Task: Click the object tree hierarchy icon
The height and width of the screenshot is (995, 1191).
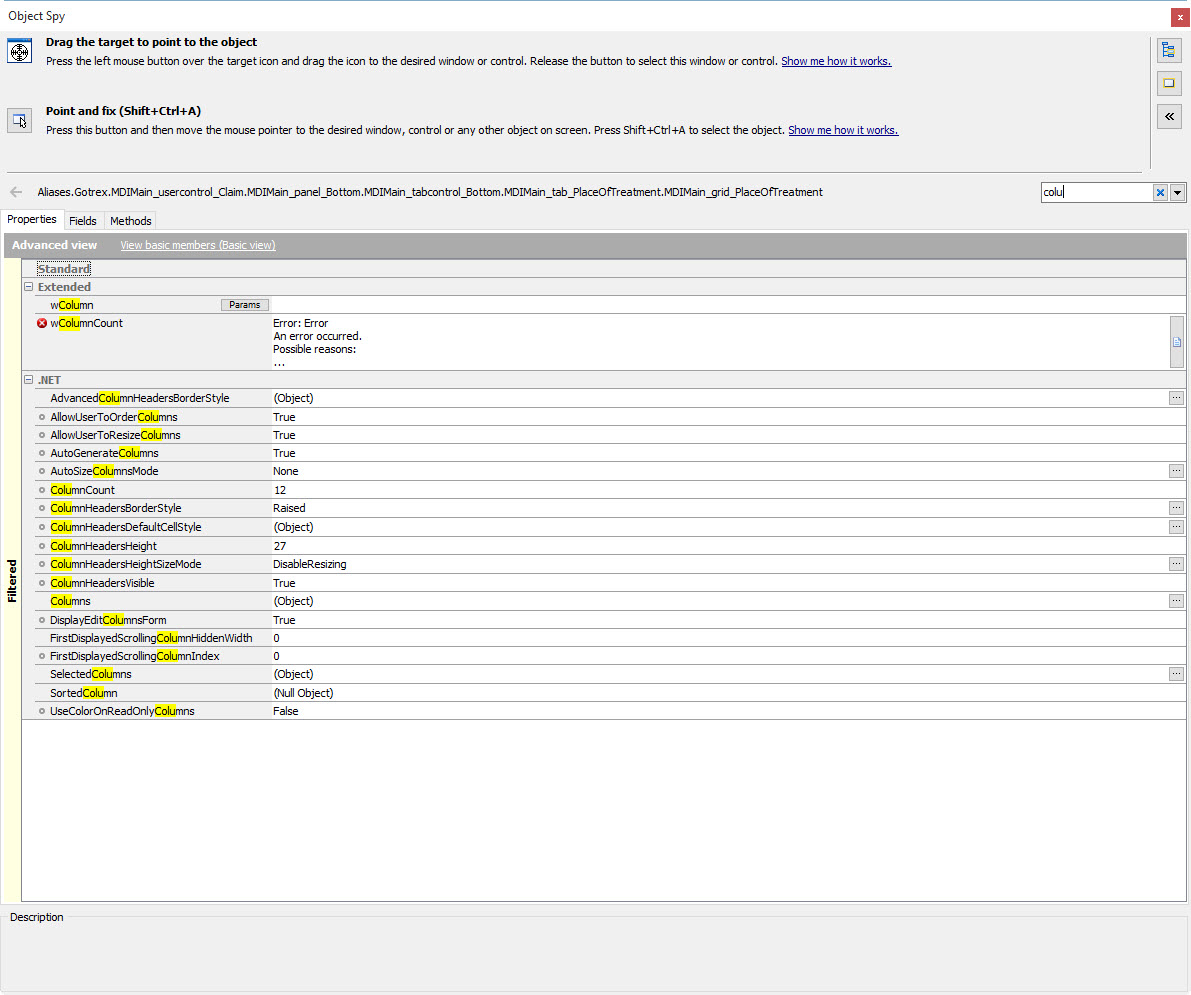Action: click(1167, 50)
